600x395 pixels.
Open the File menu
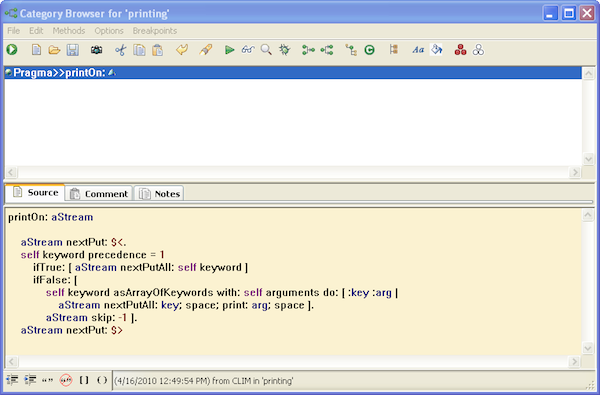[13, 31]
